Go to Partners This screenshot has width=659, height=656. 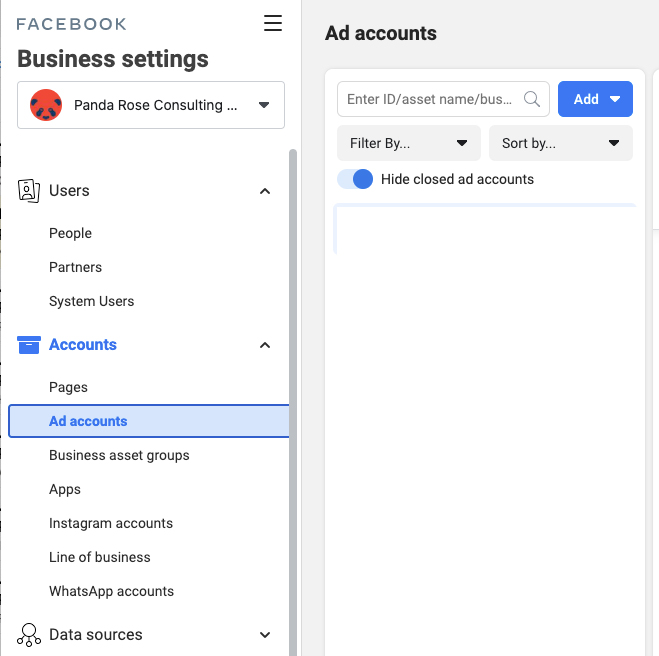click(75, 267)
